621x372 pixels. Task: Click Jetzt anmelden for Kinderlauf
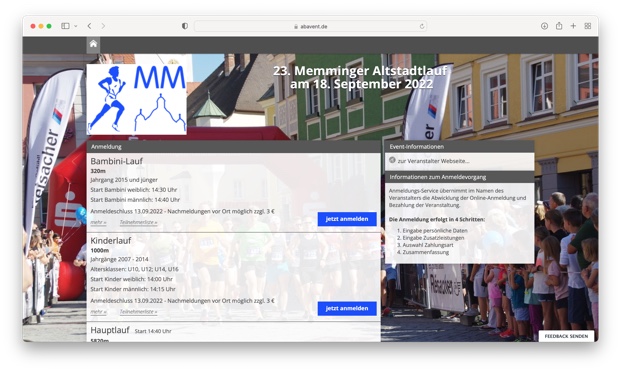click(347, 309)
